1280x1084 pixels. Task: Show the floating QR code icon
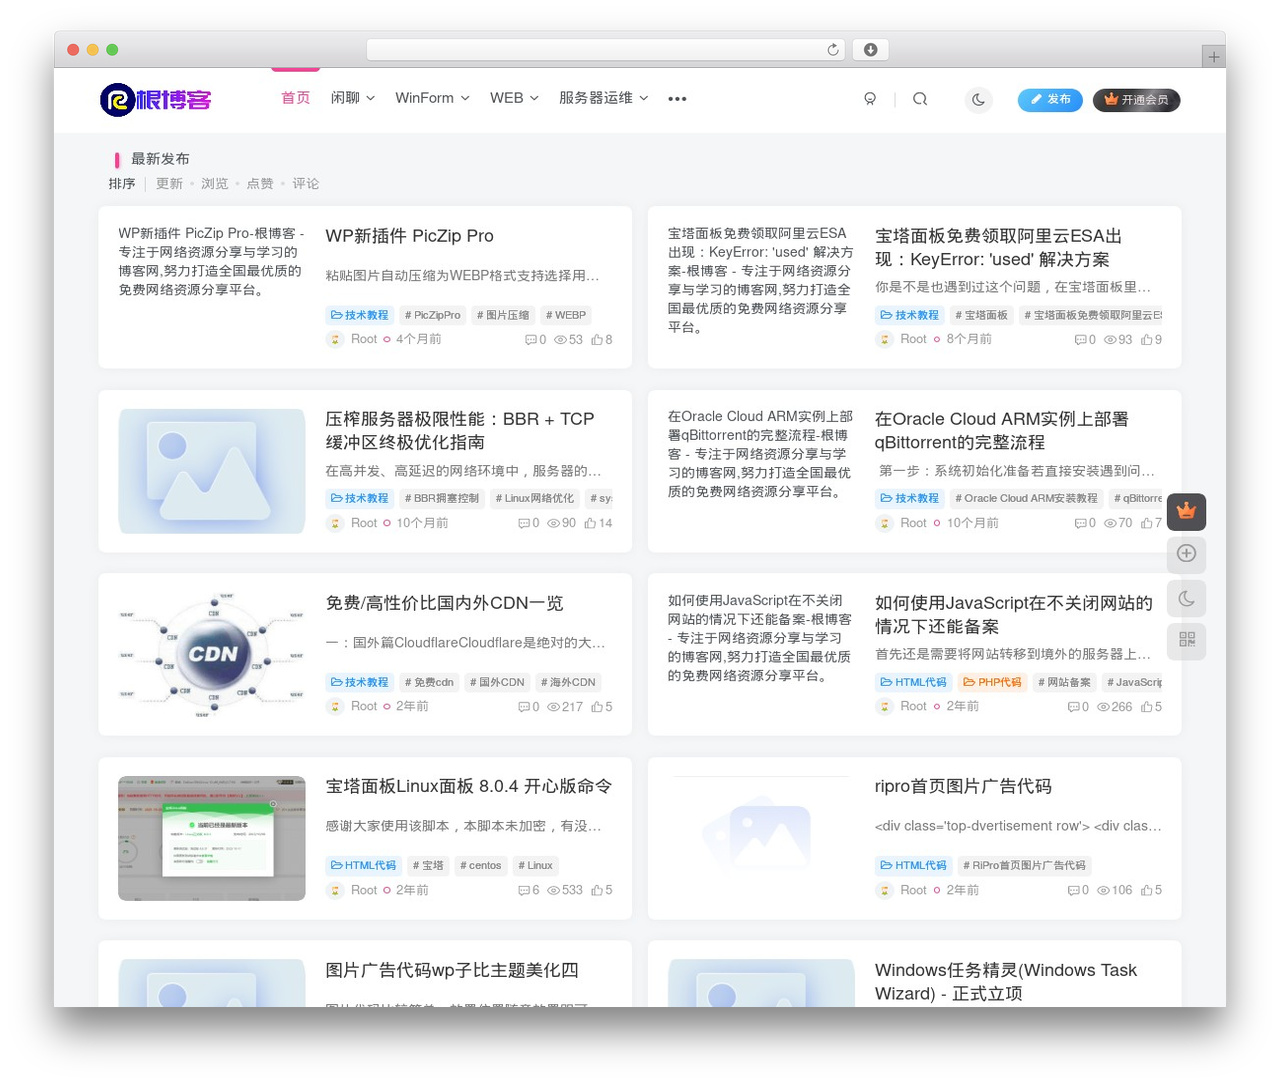pos(1186,640)
